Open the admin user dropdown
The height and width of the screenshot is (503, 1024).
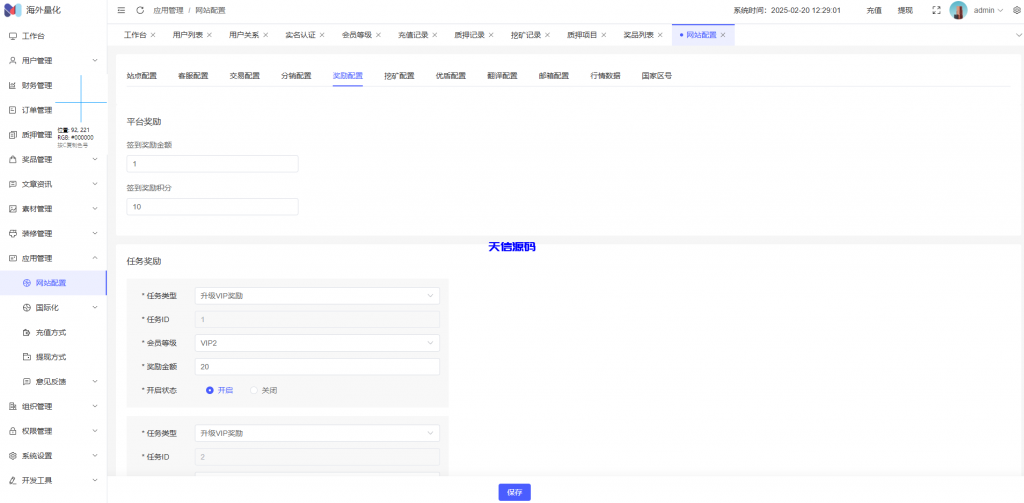tap(988, 10)
